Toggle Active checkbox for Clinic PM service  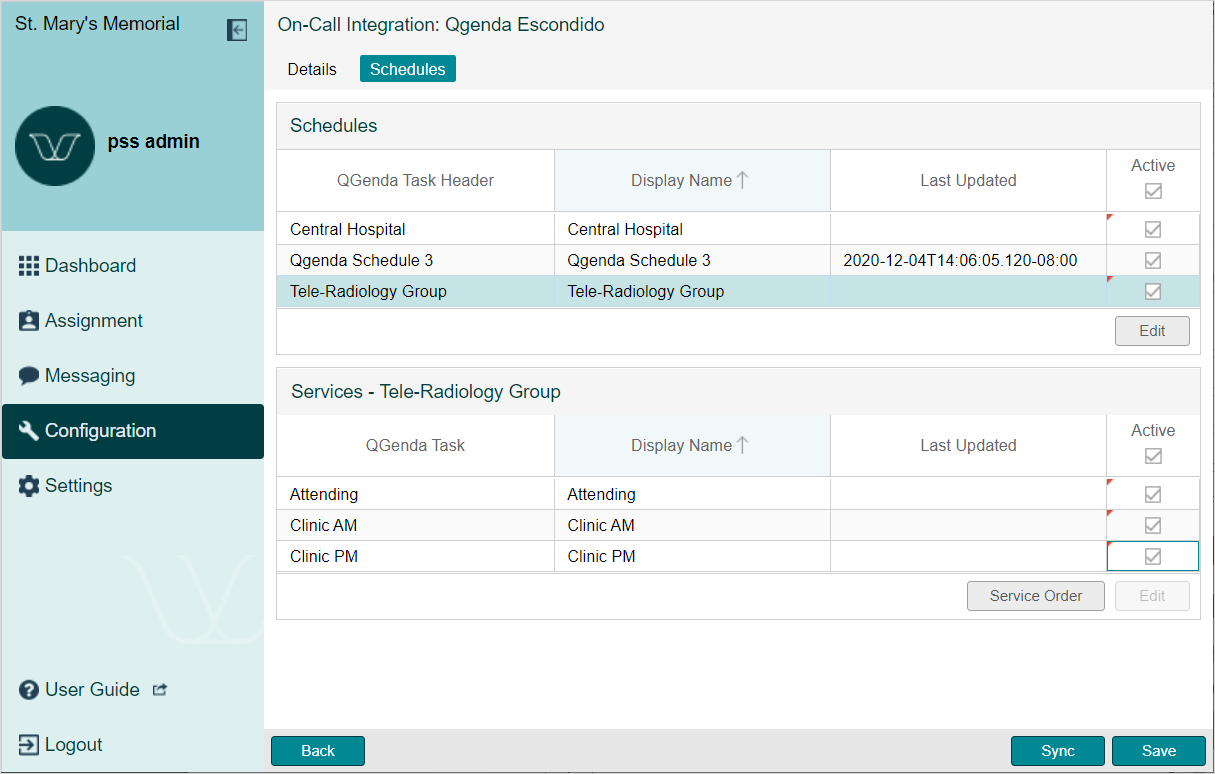point(1153,556)
